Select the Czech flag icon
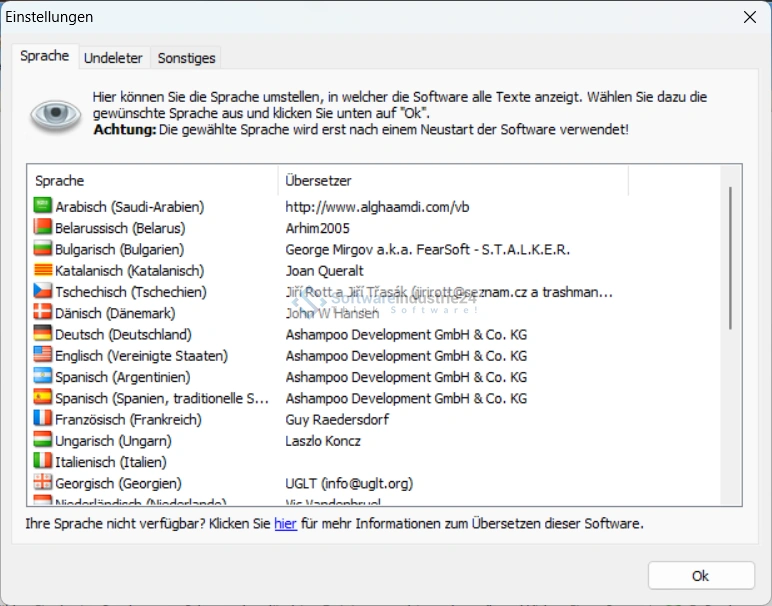The height and width of the screenshot is (606, 772). (x=43, y=292)
